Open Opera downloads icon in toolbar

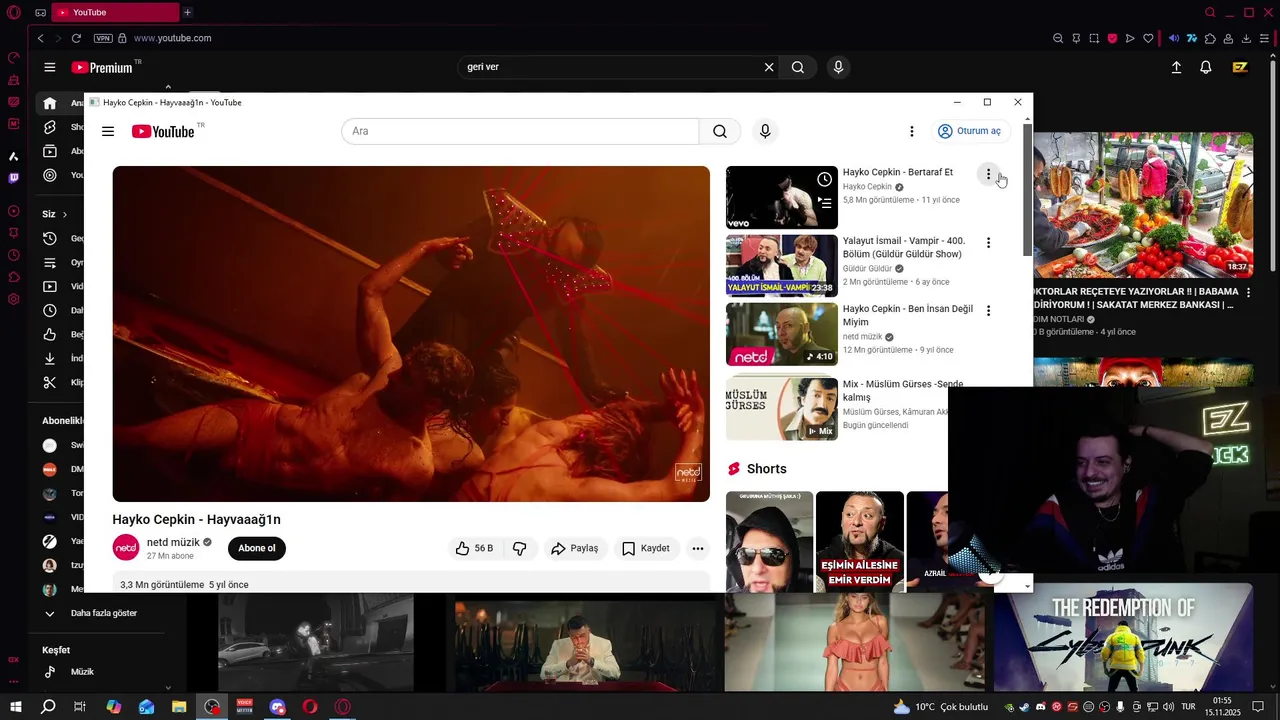[x=1246, y=38]
